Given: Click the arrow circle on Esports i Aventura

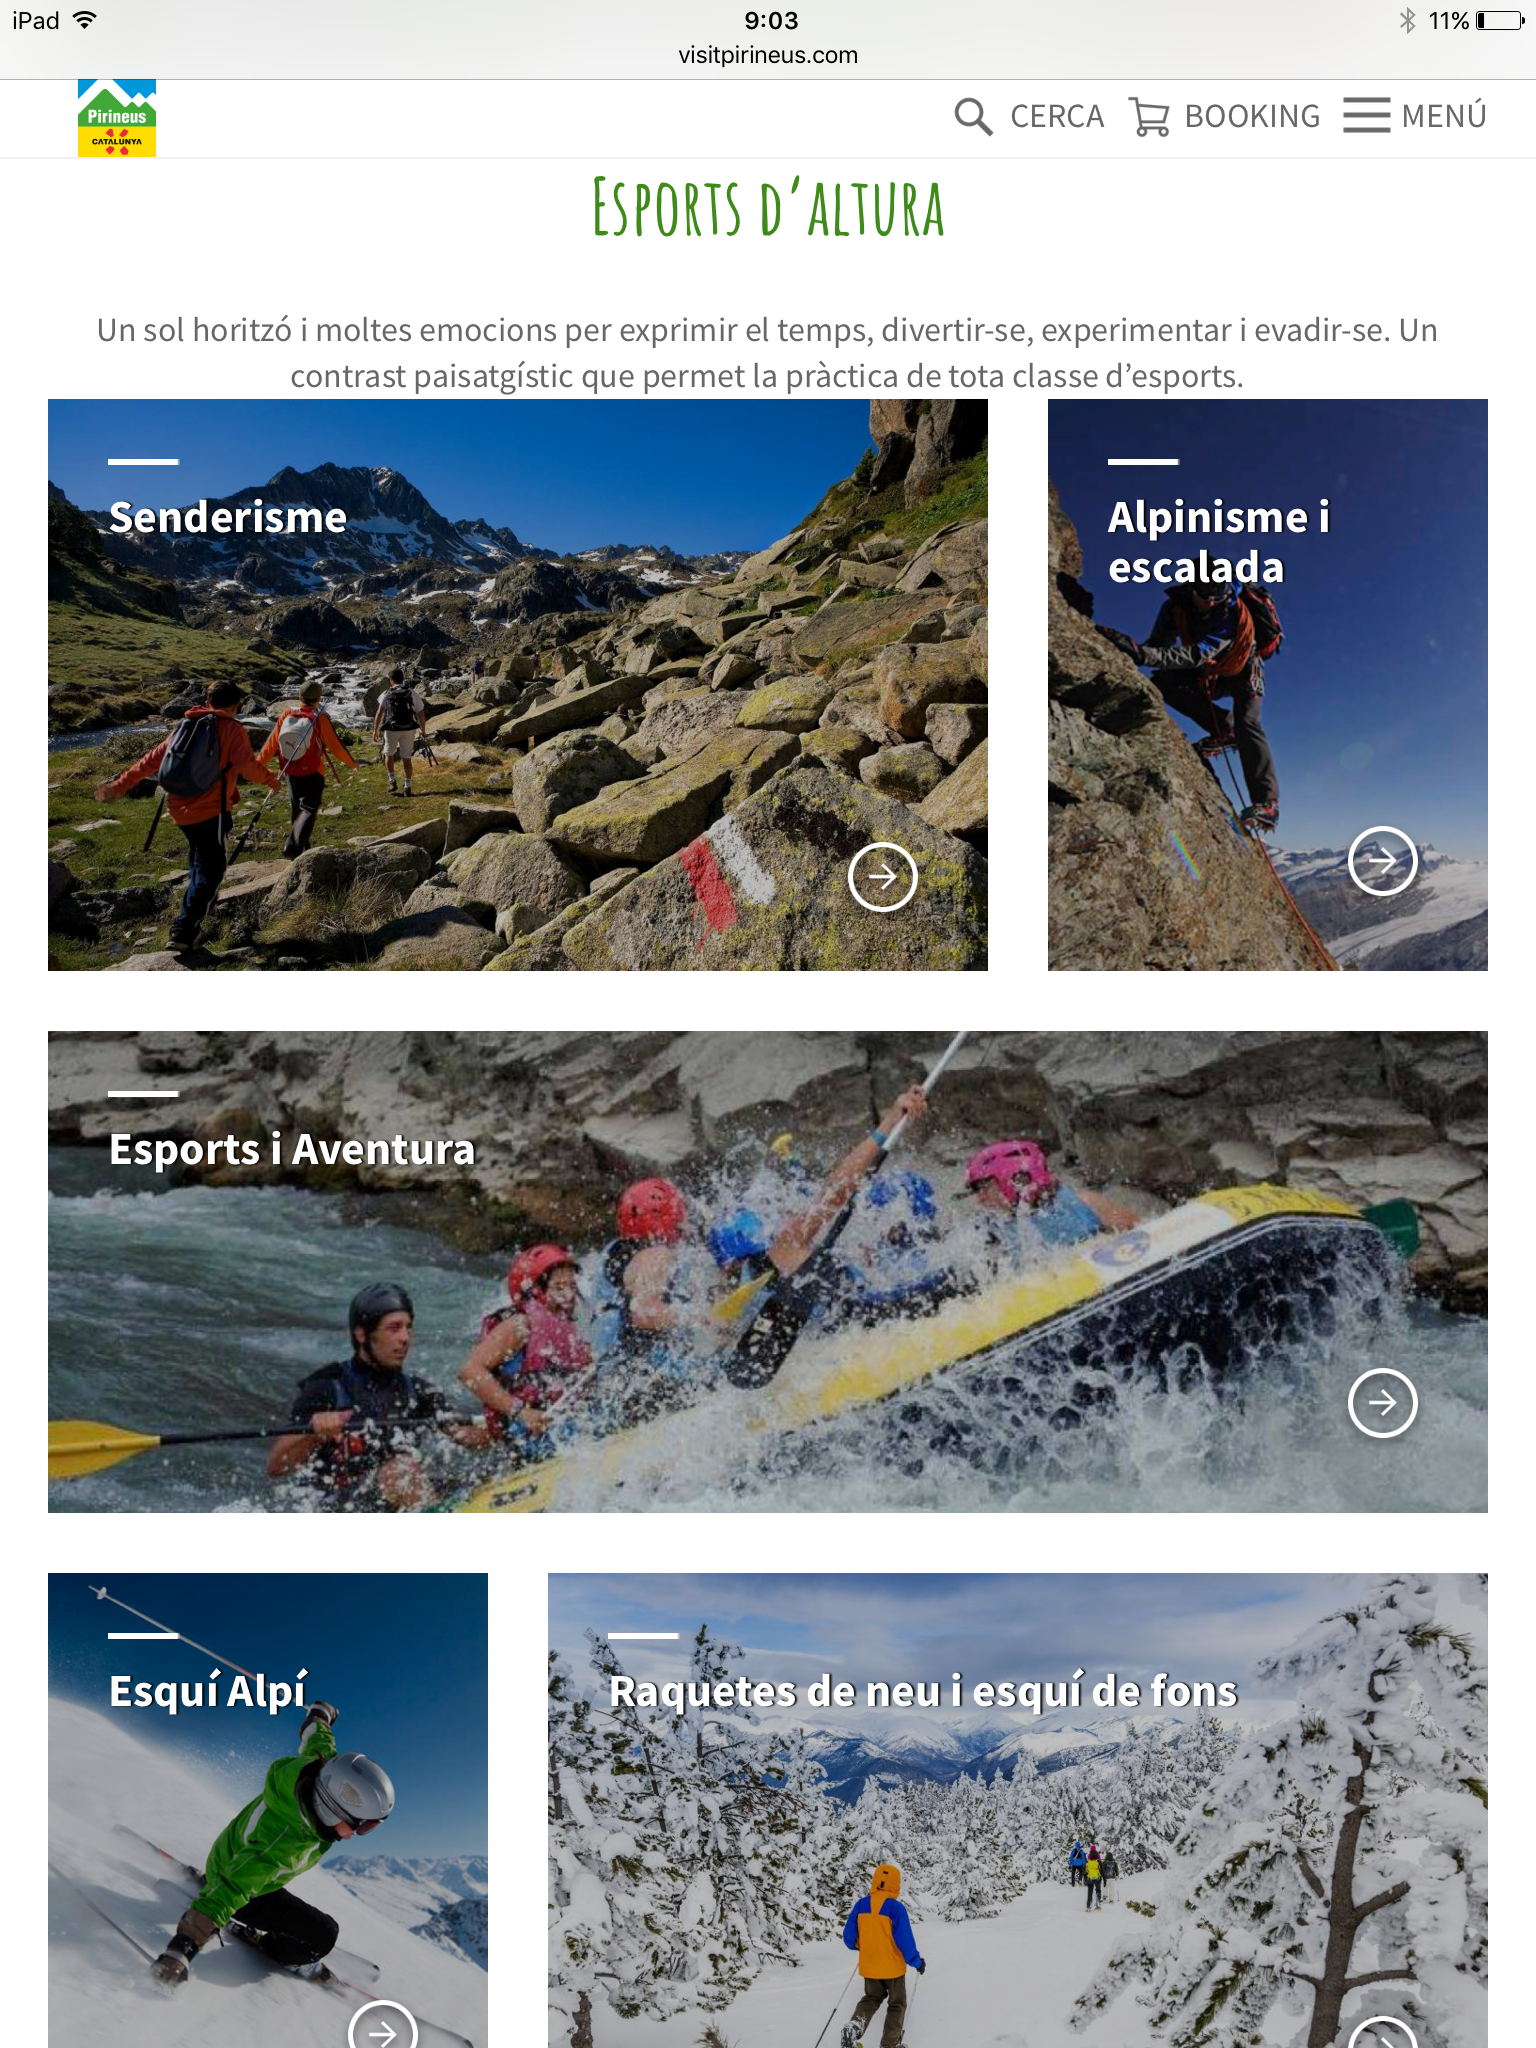Looking at the screenshot, I should tap(1383, 1403).
